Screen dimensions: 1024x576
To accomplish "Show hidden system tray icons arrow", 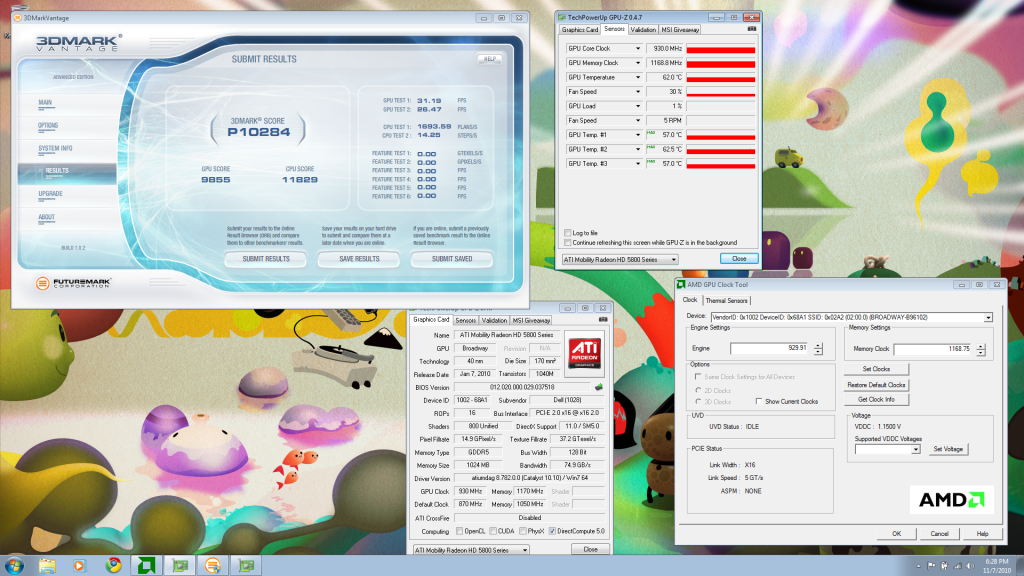I will click(x=918, y=566).
